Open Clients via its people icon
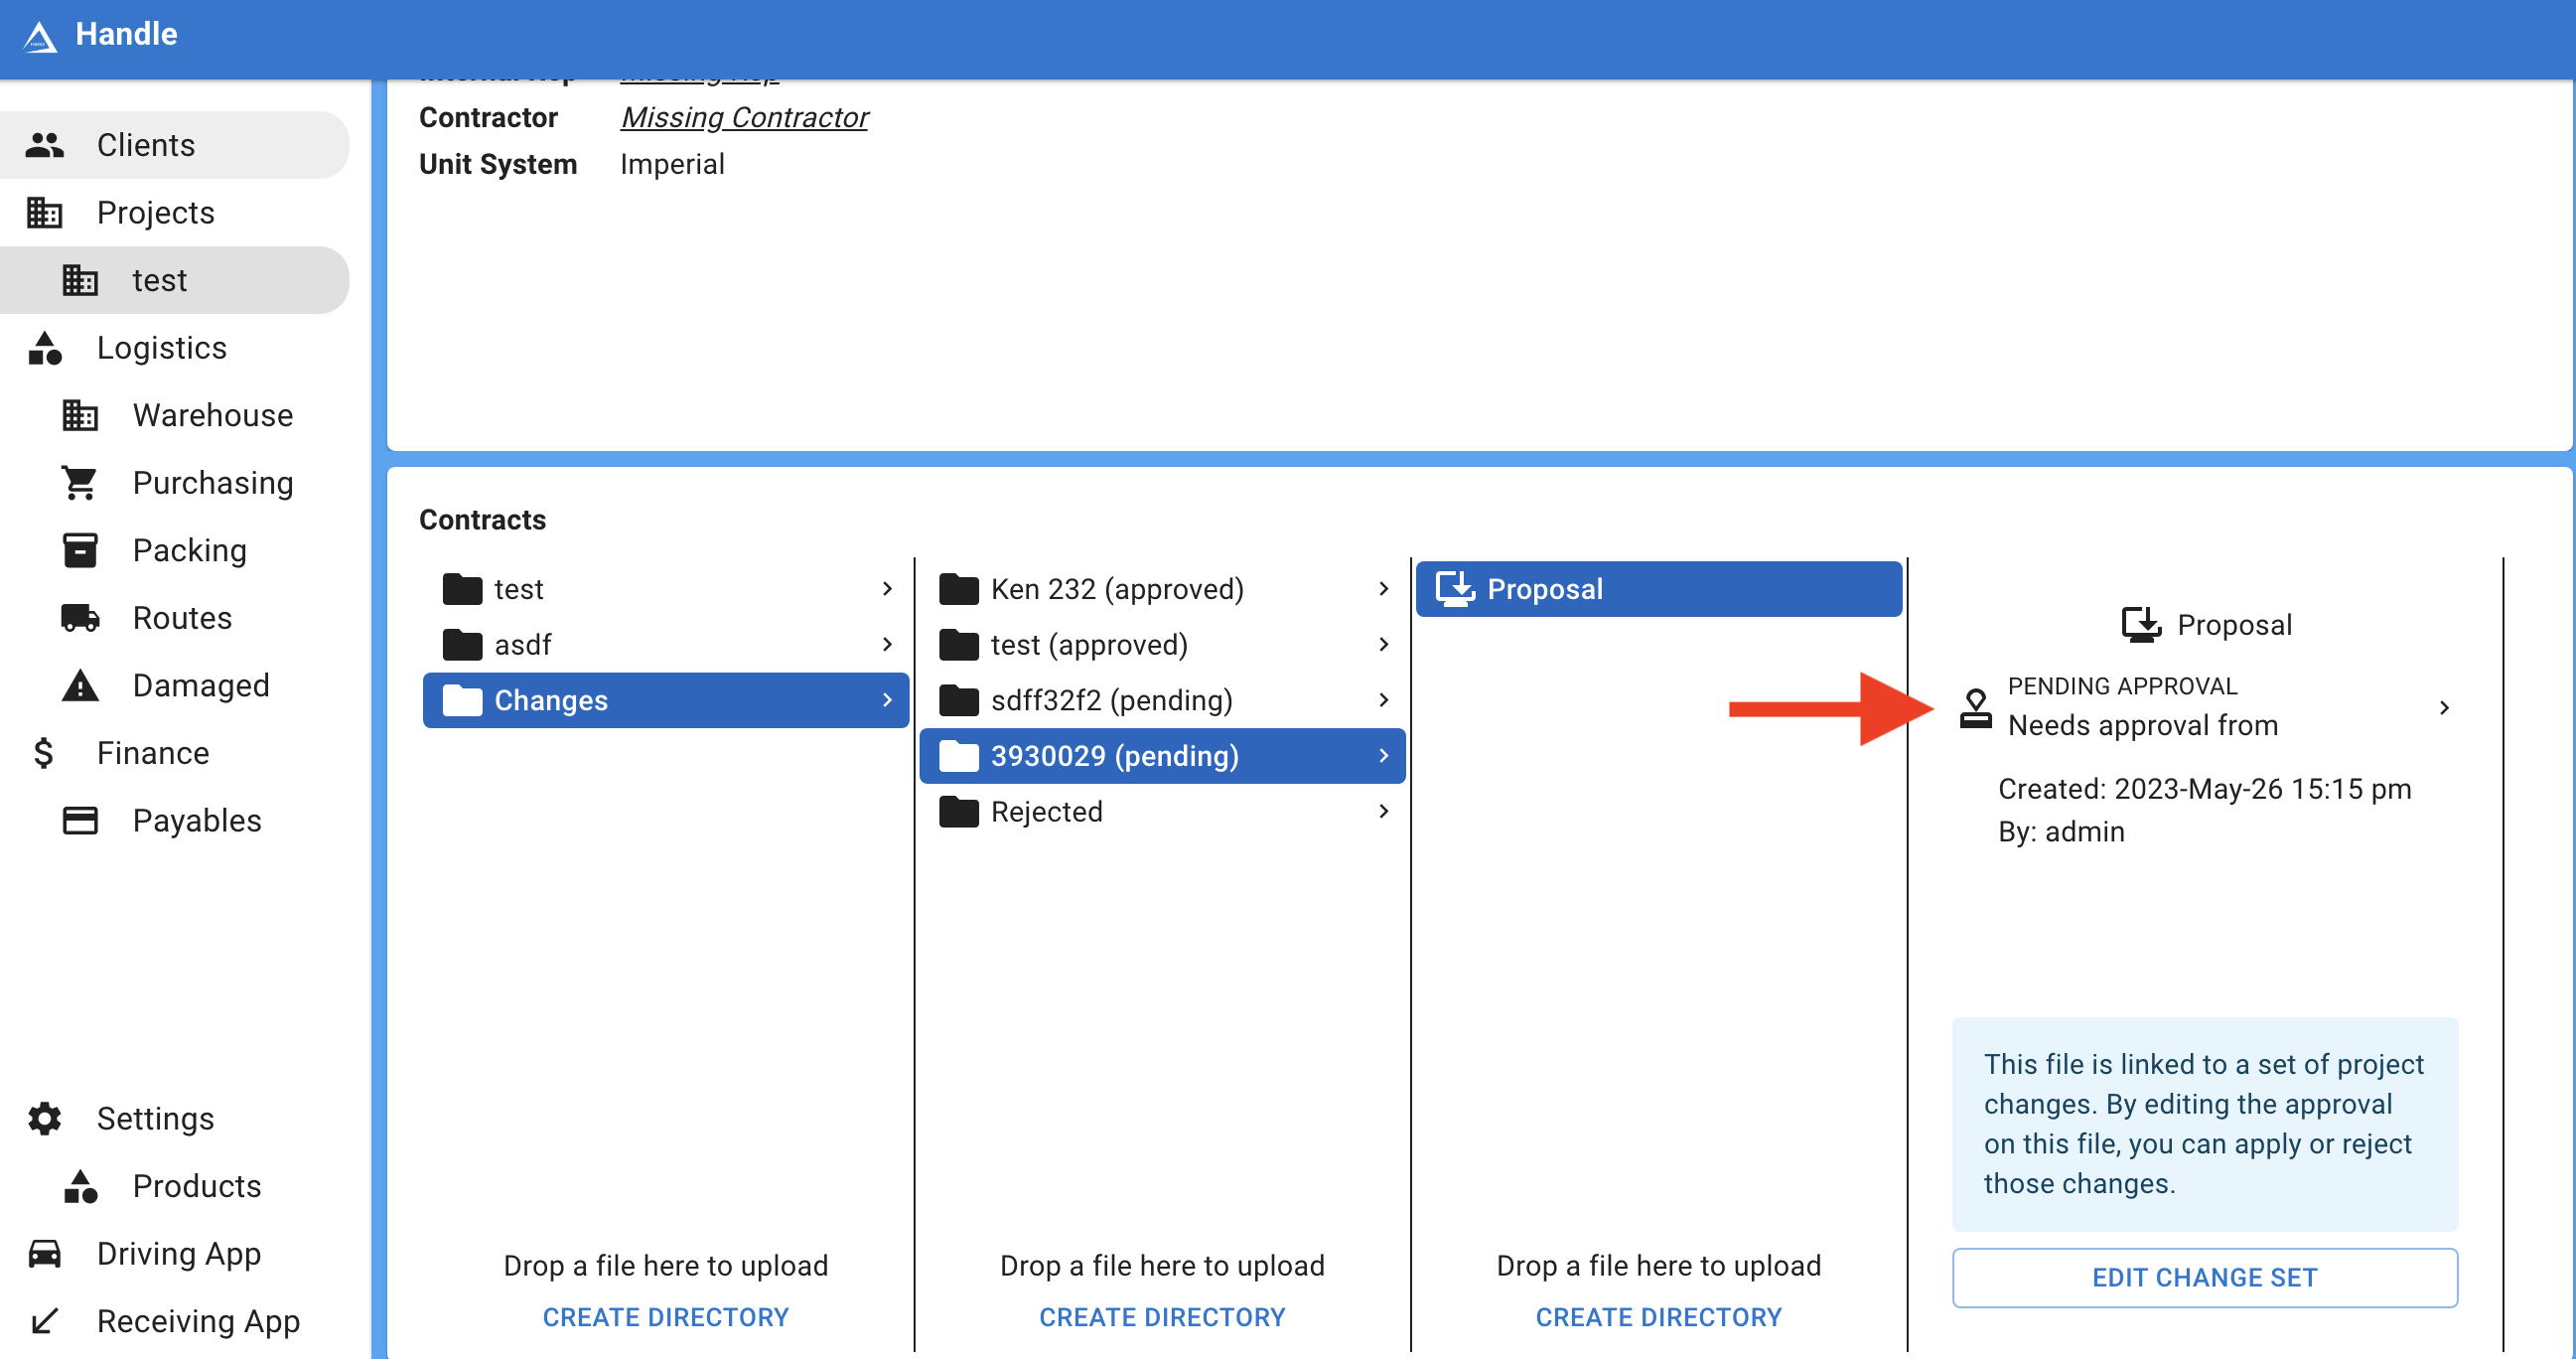 [44, 145]
